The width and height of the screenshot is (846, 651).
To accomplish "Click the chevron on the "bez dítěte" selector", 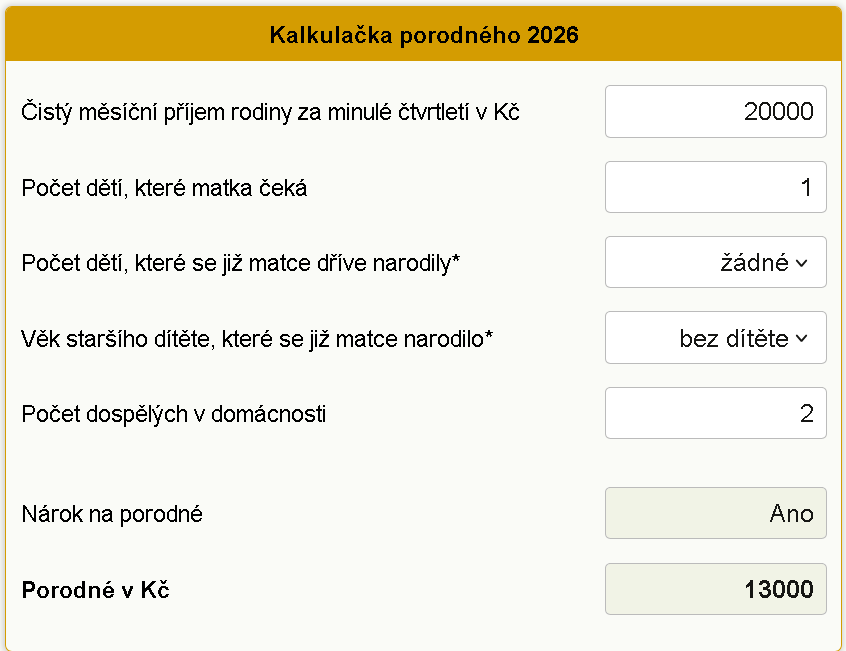I will click(800, 337).
